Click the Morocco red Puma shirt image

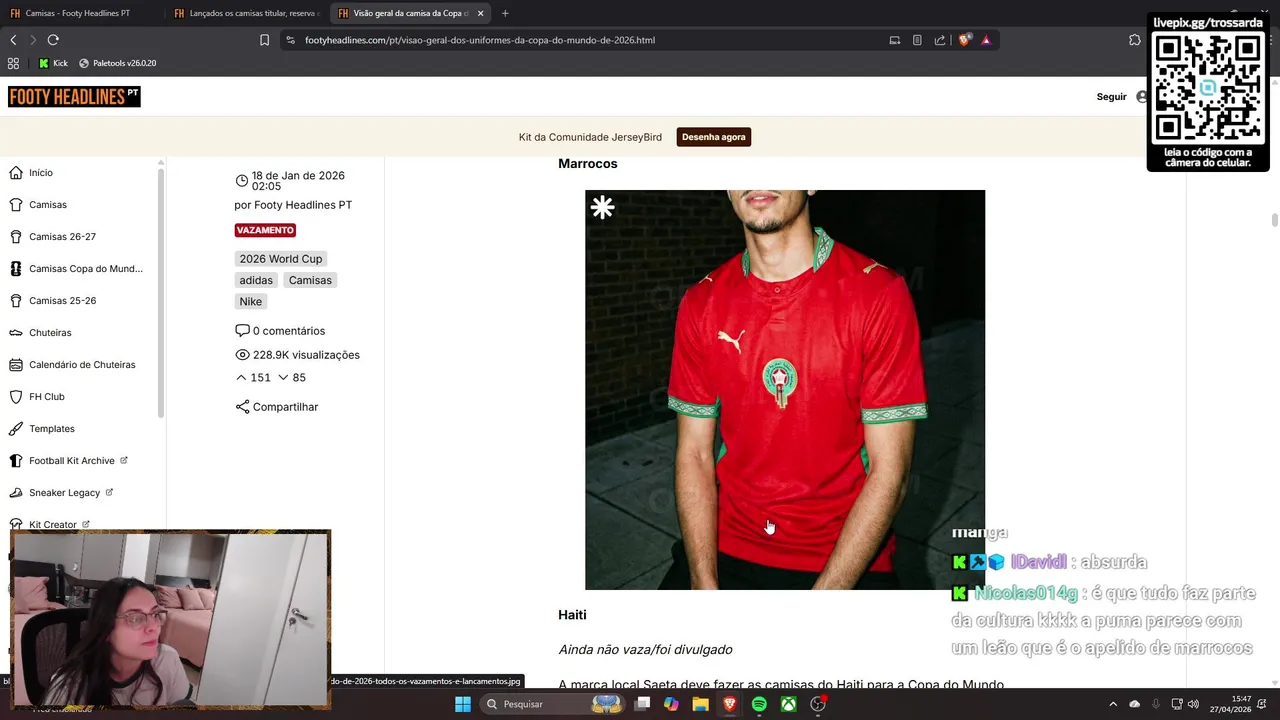785,390
